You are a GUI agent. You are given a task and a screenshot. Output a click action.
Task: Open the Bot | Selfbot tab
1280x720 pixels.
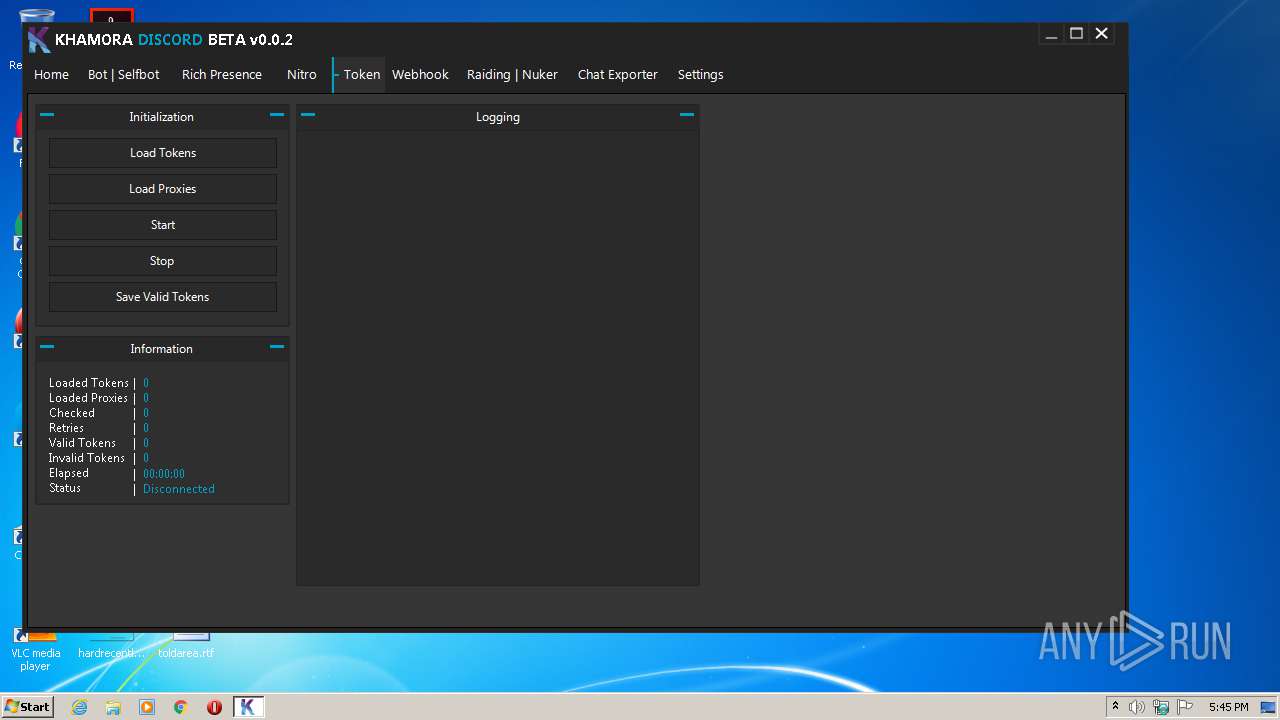click(124, 75)
